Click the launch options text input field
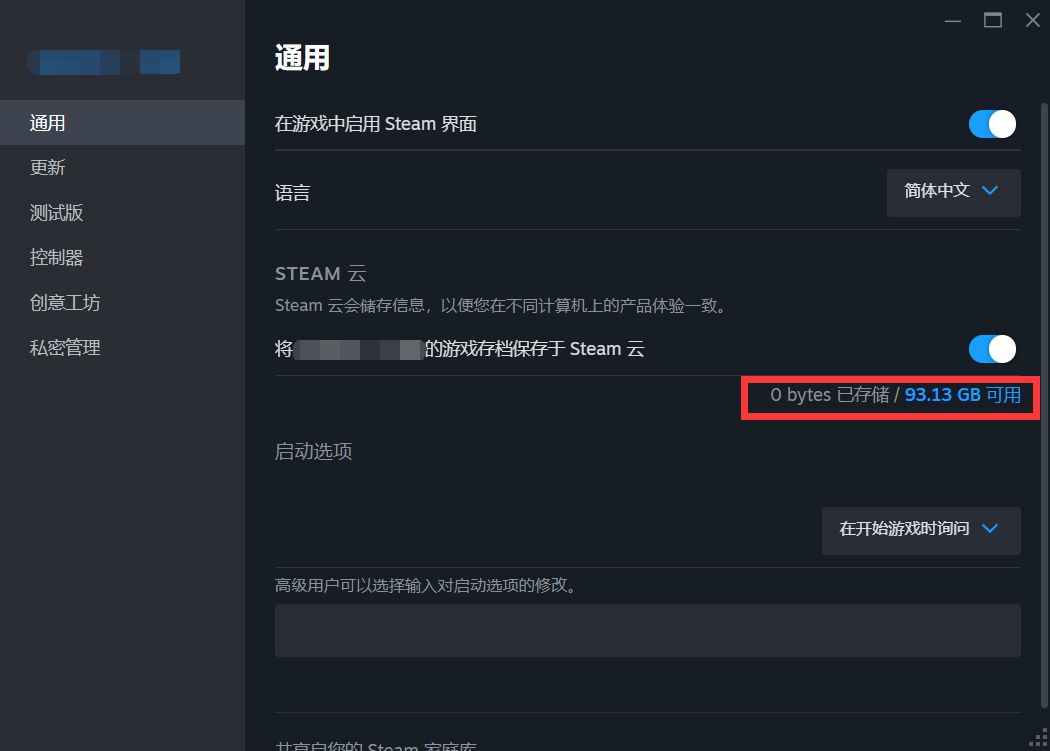The height and width of the screenshot is (751, 1050). 648,630
